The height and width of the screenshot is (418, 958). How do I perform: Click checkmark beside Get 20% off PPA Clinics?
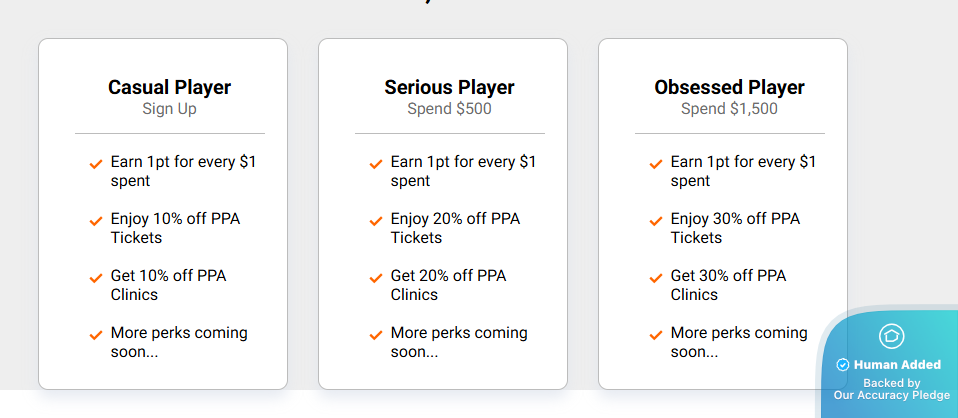tap(376, 278)
